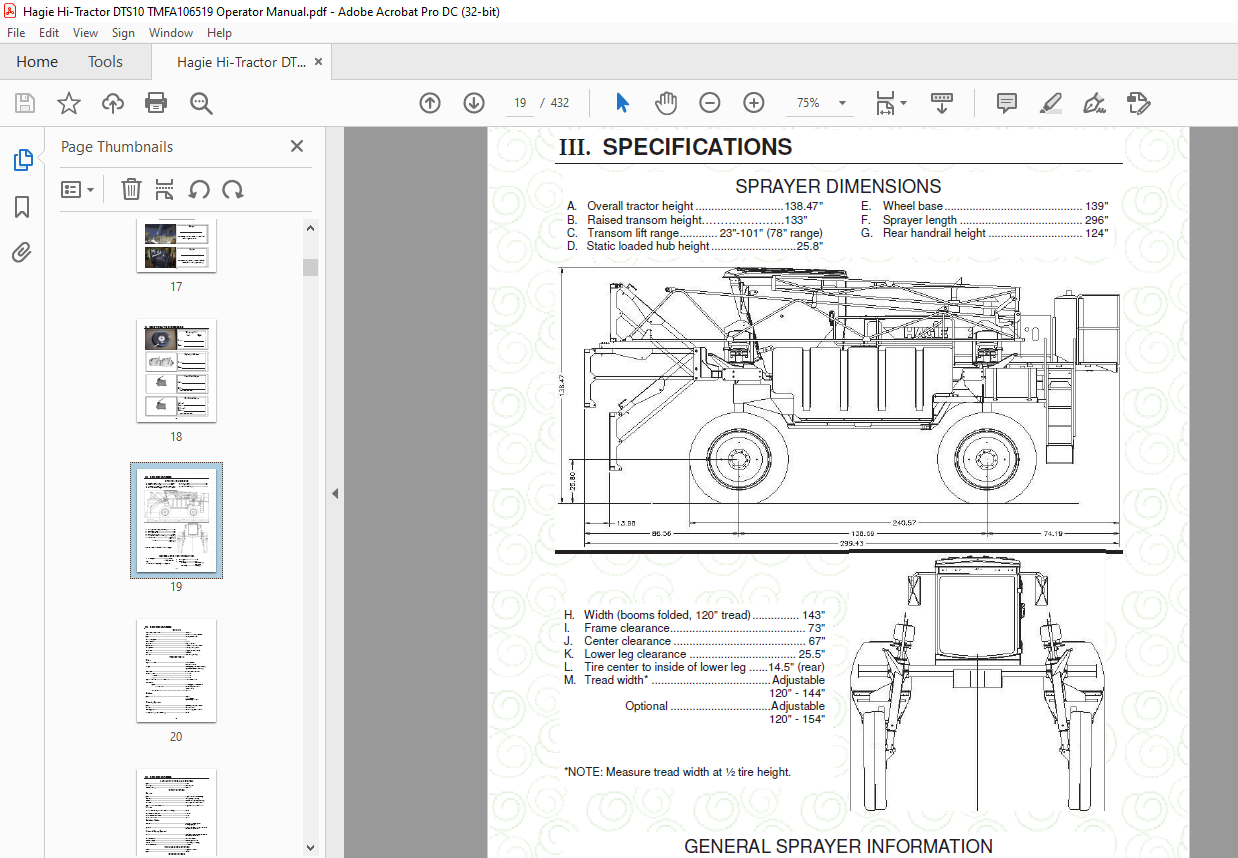Open the Edit menu

[x=49, y=33]
